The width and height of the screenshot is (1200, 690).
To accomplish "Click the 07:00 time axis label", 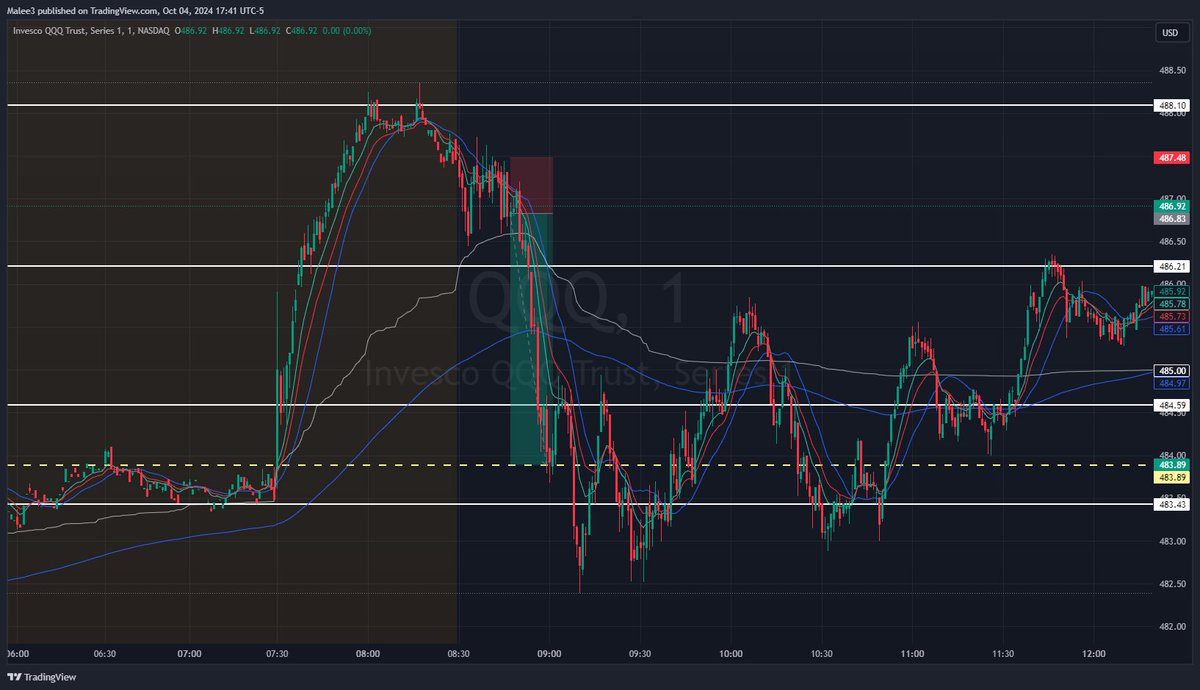I will point(189,653).
